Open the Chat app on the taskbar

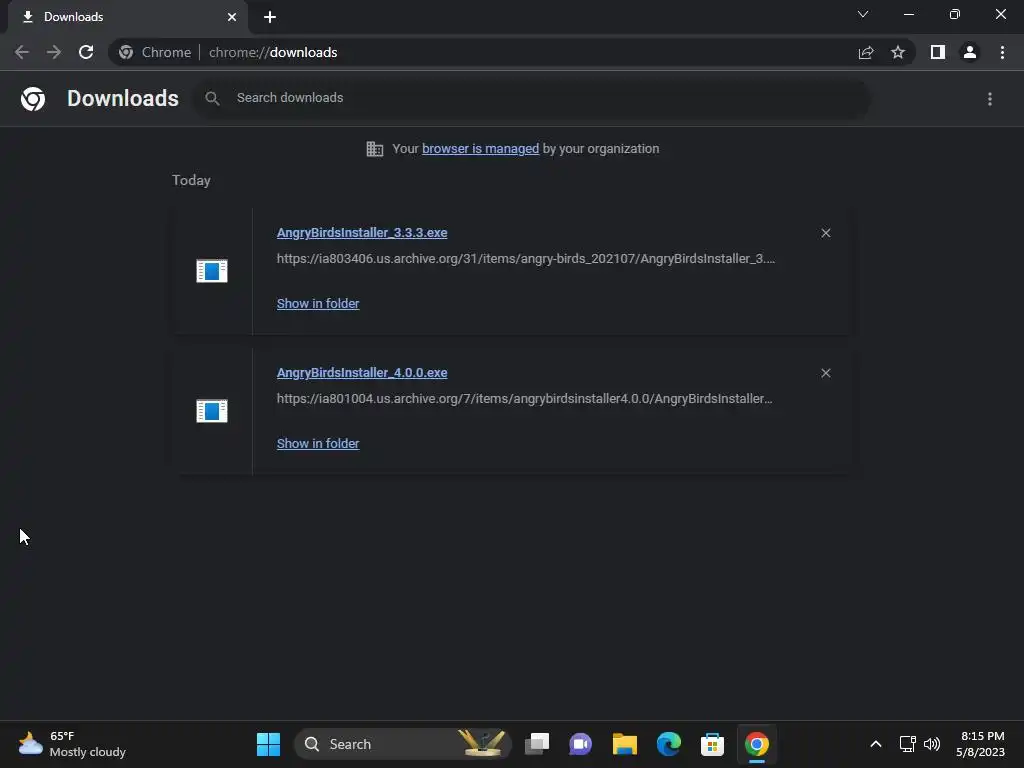point(581,744)
